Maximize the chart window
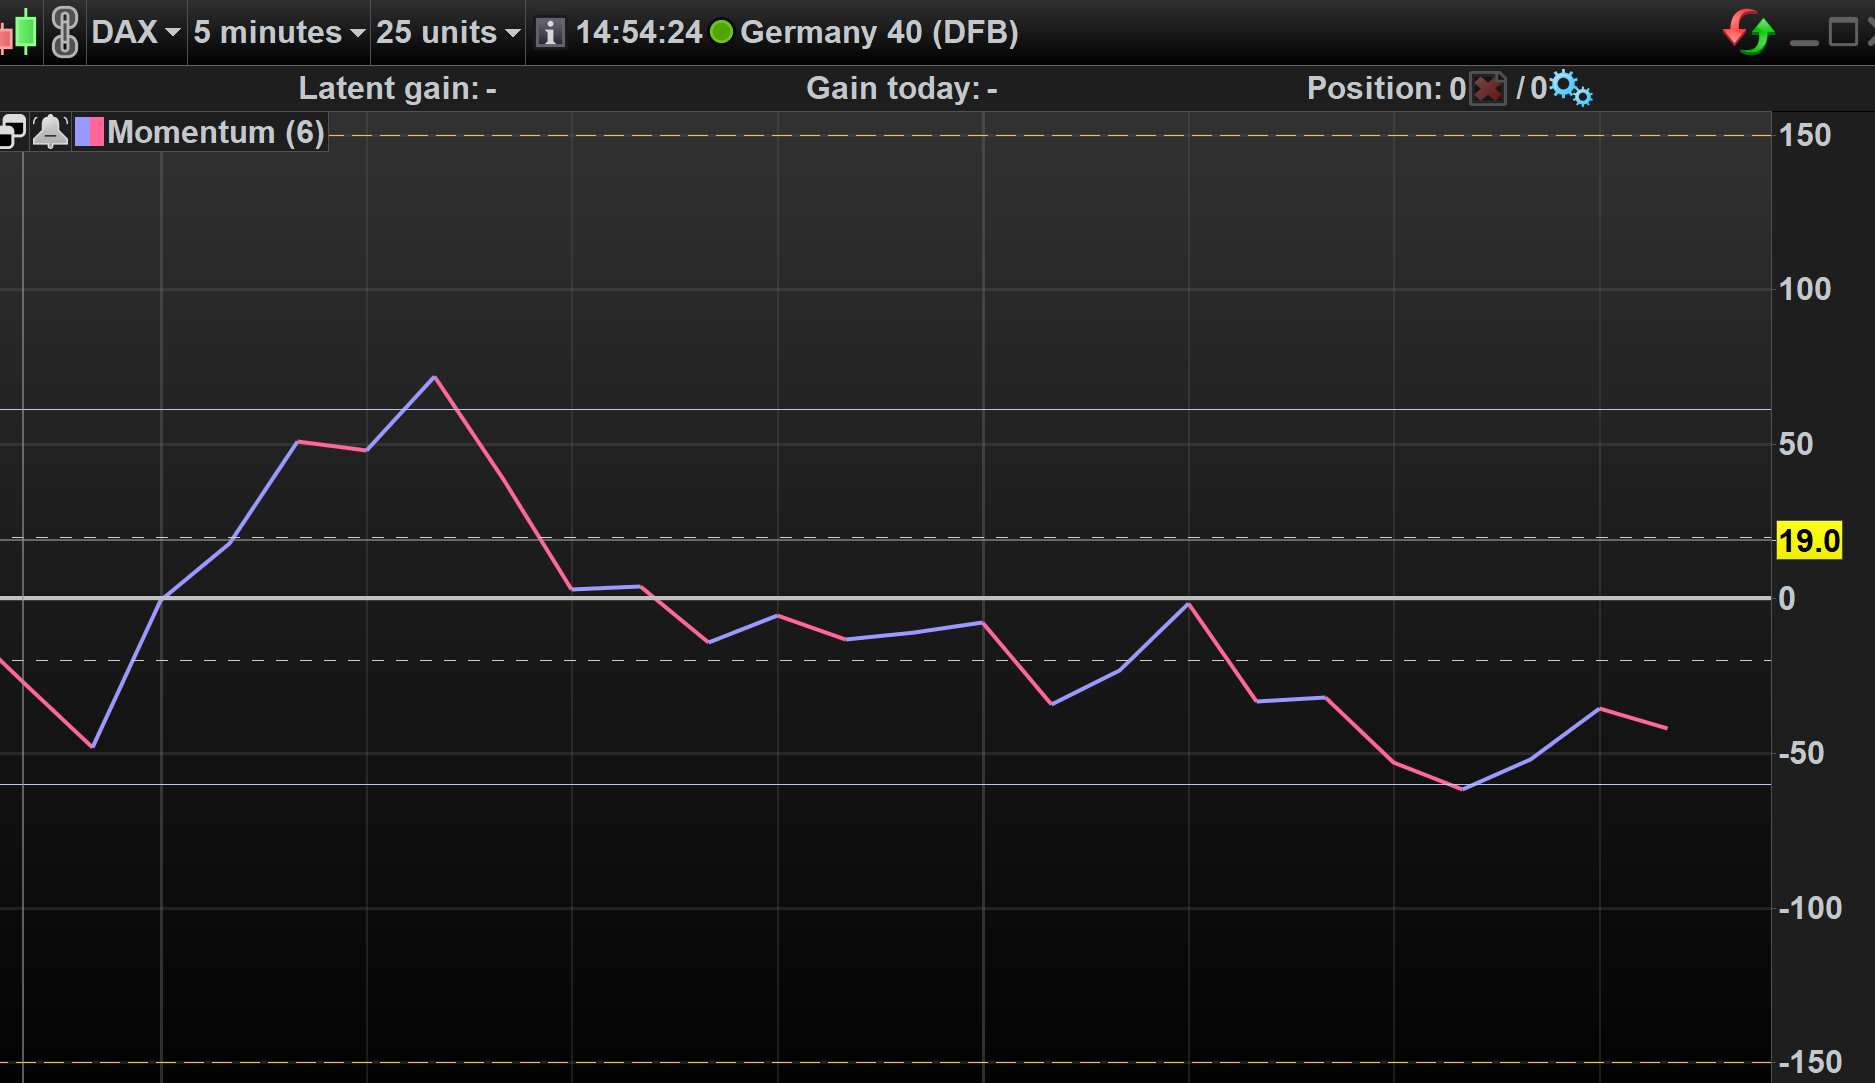This screenshot has width=1875, height=1083. (x=1843, y=32)
